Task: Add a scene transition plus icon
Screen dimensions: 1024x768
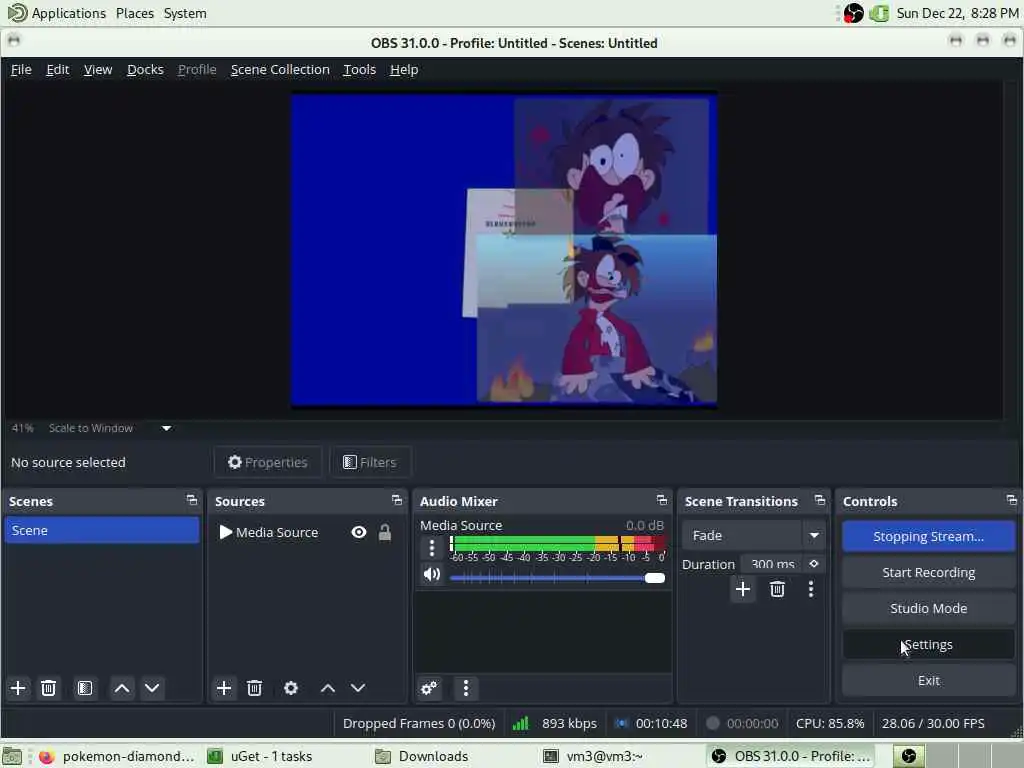Action: point(743,589)
